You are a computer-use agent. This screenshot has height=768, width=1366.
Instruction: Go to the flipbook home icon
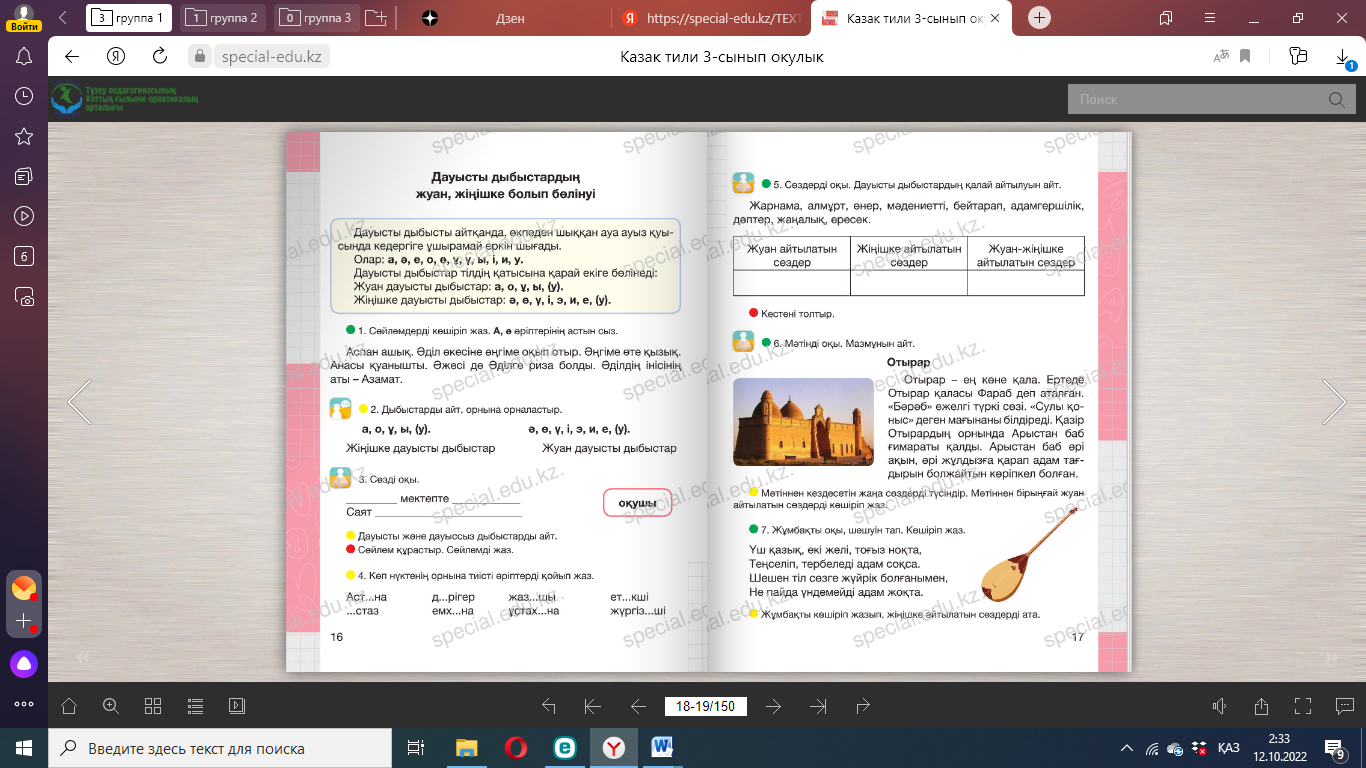click(x=69, y=706)
